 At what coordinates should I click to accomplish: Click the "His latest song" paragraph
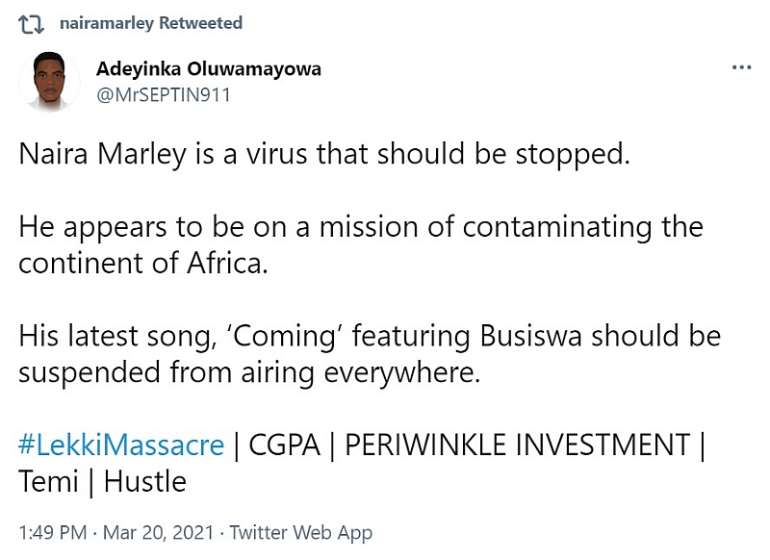pos(370,354)
